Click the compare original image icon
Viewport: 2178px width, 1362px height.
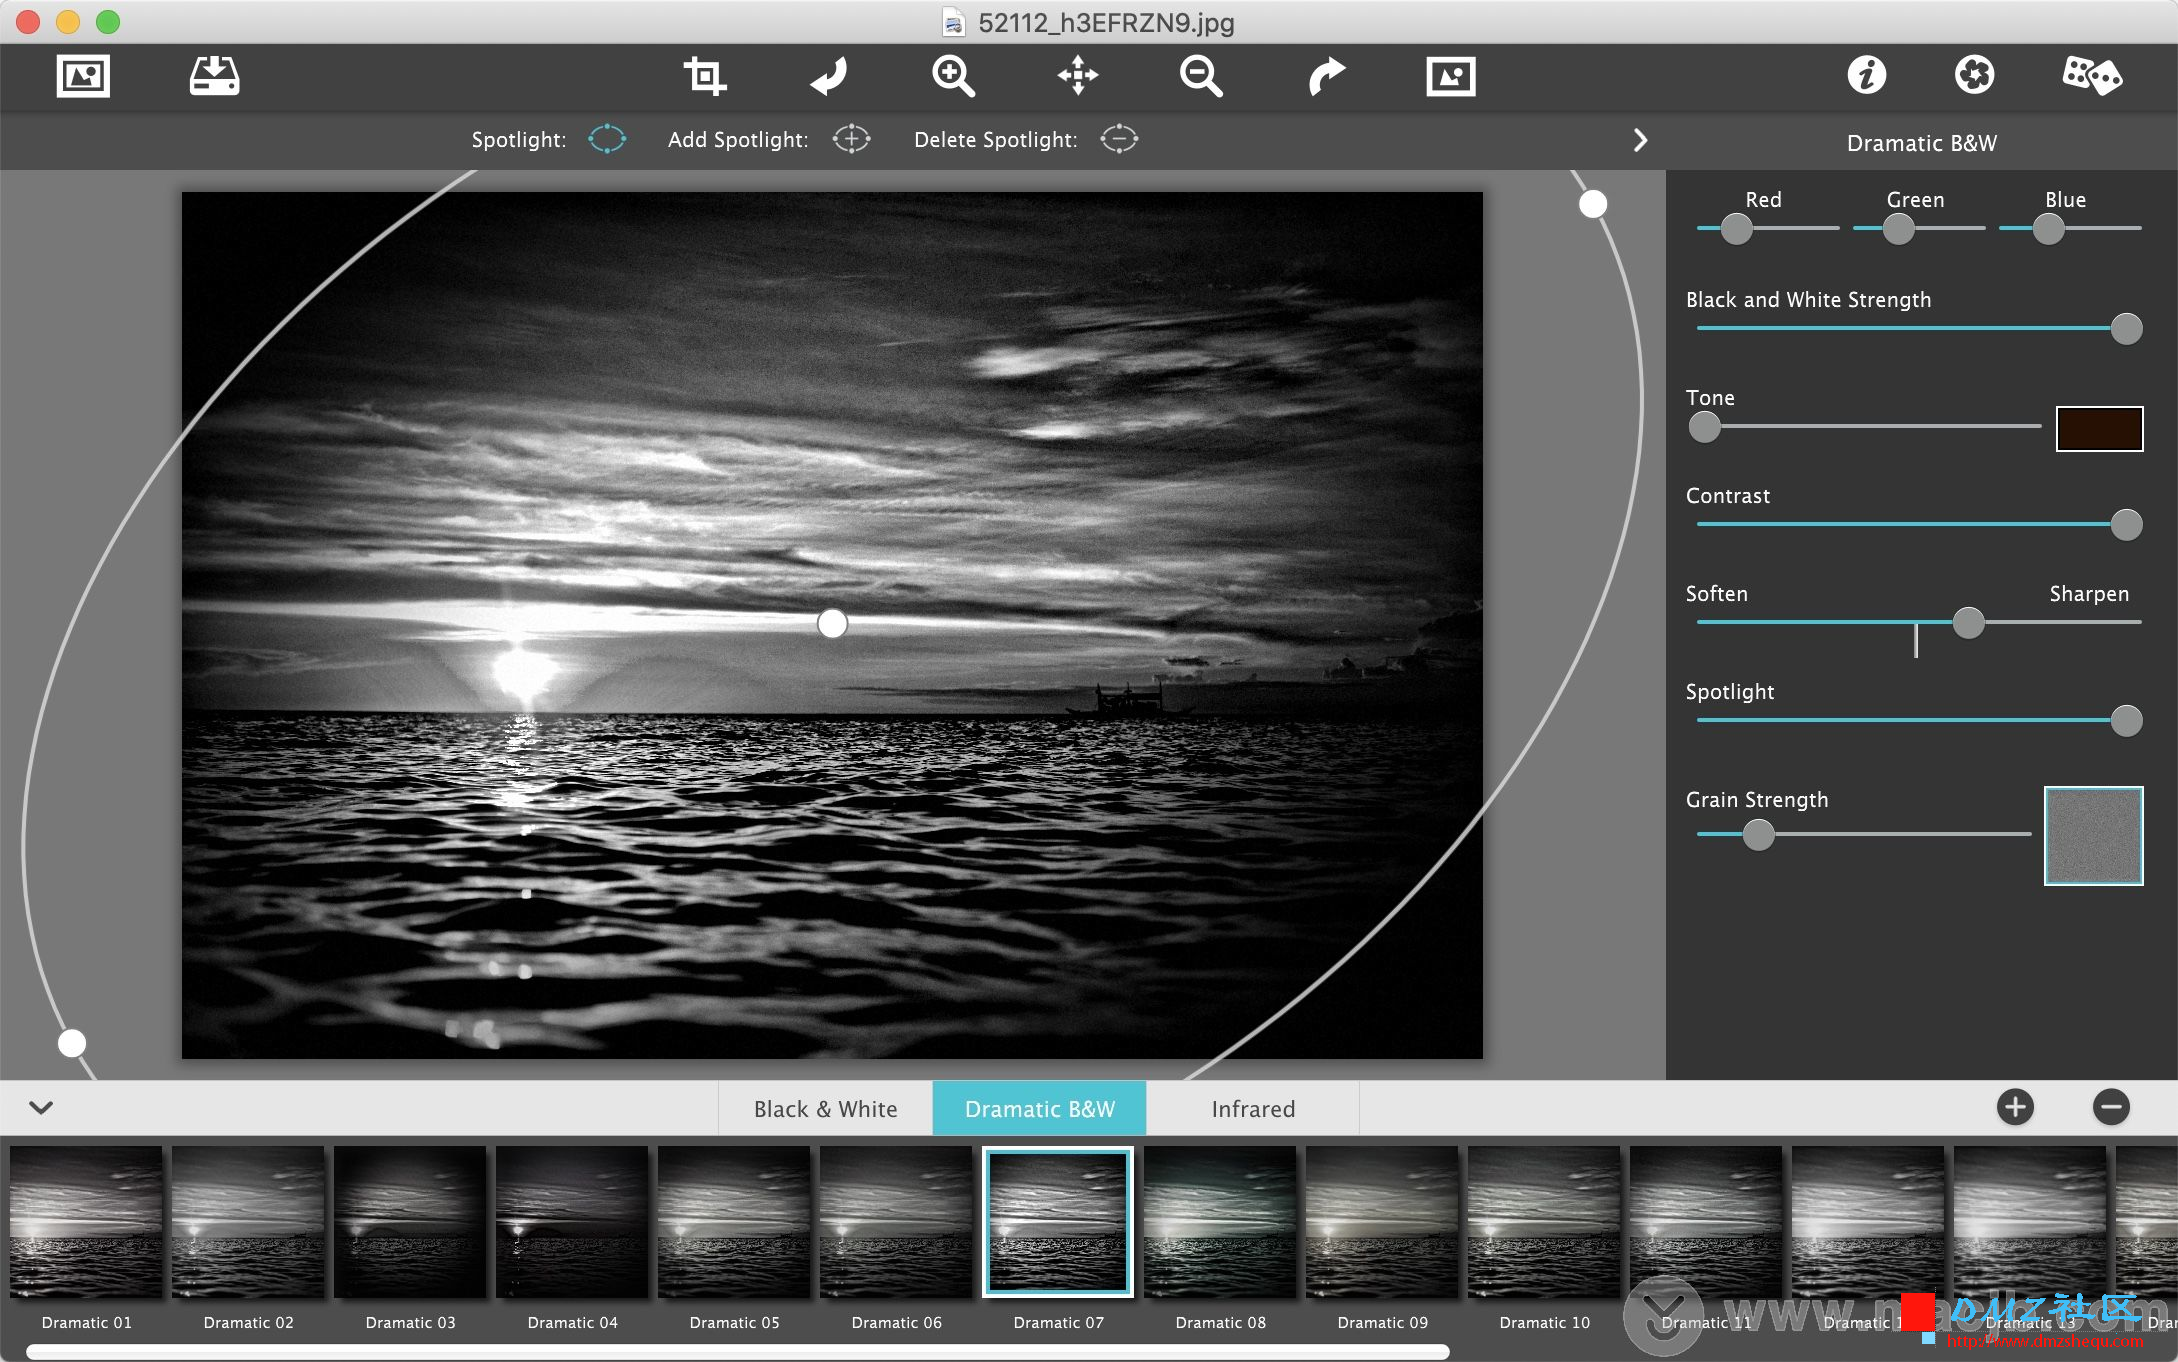1451,76
